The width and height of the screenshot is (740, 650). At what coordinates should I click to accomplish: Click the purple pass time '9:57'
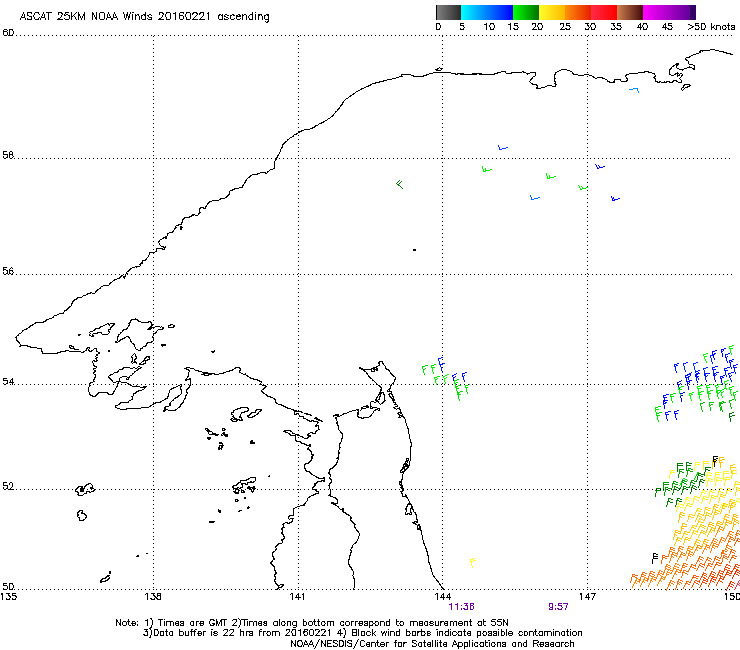[x=558, y=607]
